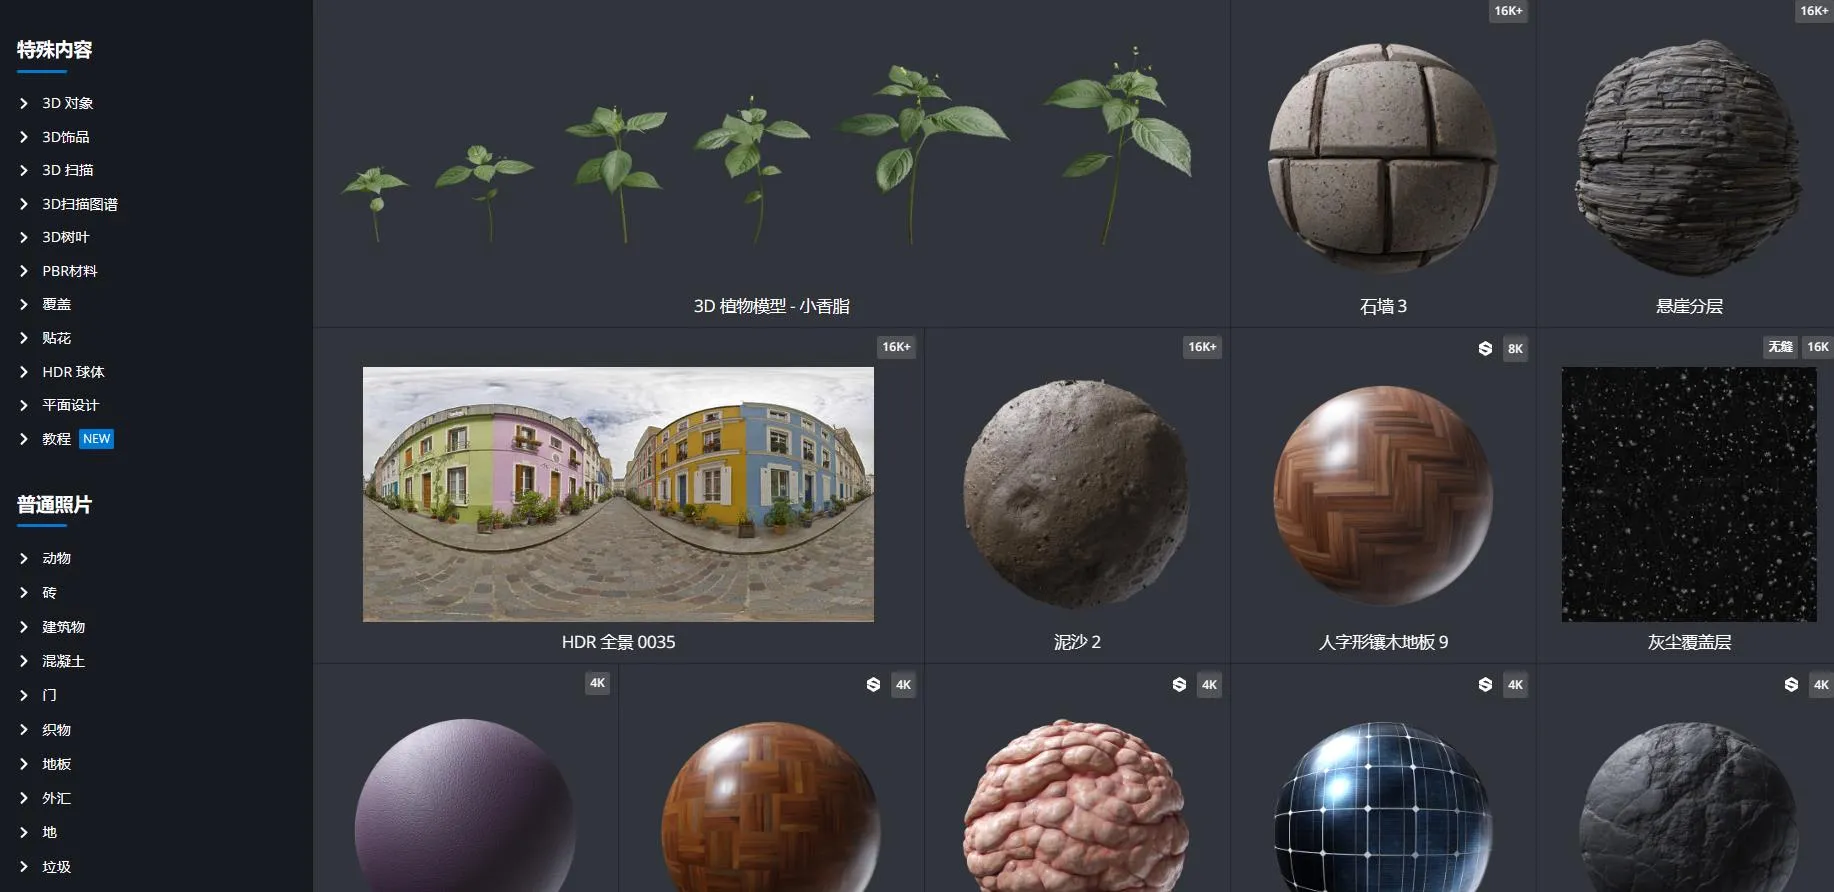Click the 普通照片 section heading
This screenshot has width=1834, height=892.
[x=54, y=505]
